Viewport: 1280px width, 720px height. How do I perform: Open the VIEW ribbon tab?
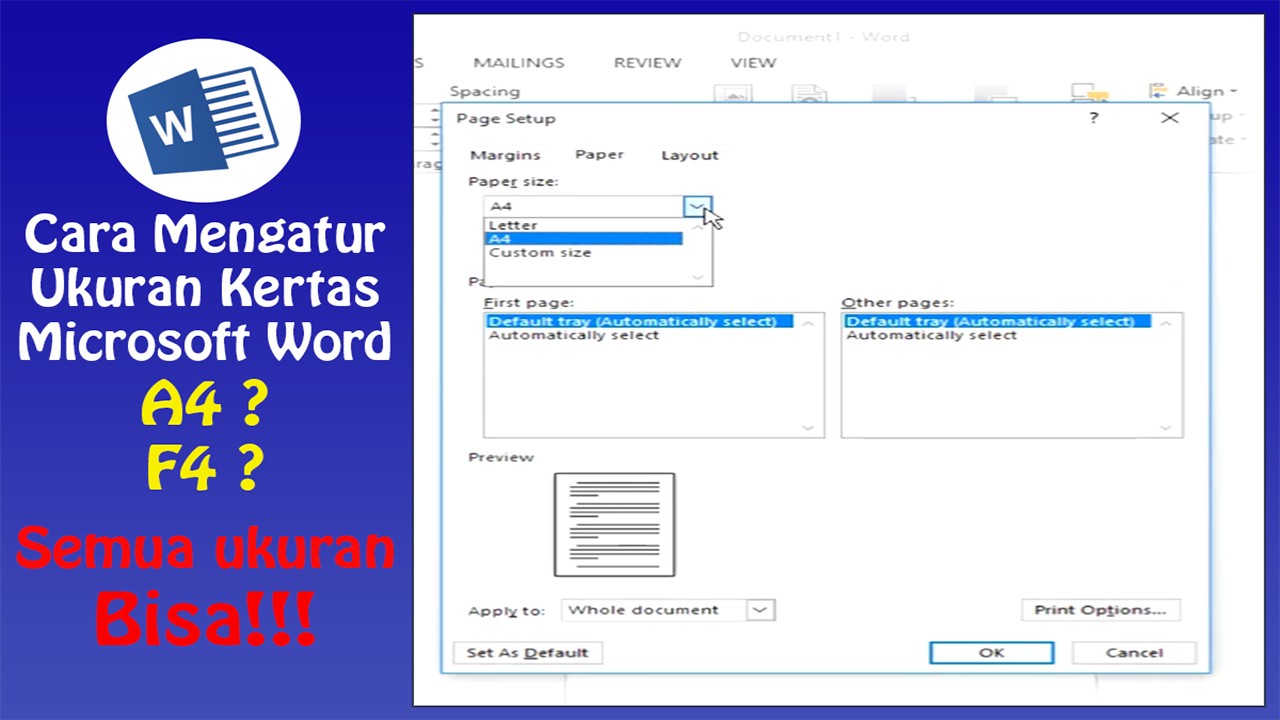(x=753, y=62)
